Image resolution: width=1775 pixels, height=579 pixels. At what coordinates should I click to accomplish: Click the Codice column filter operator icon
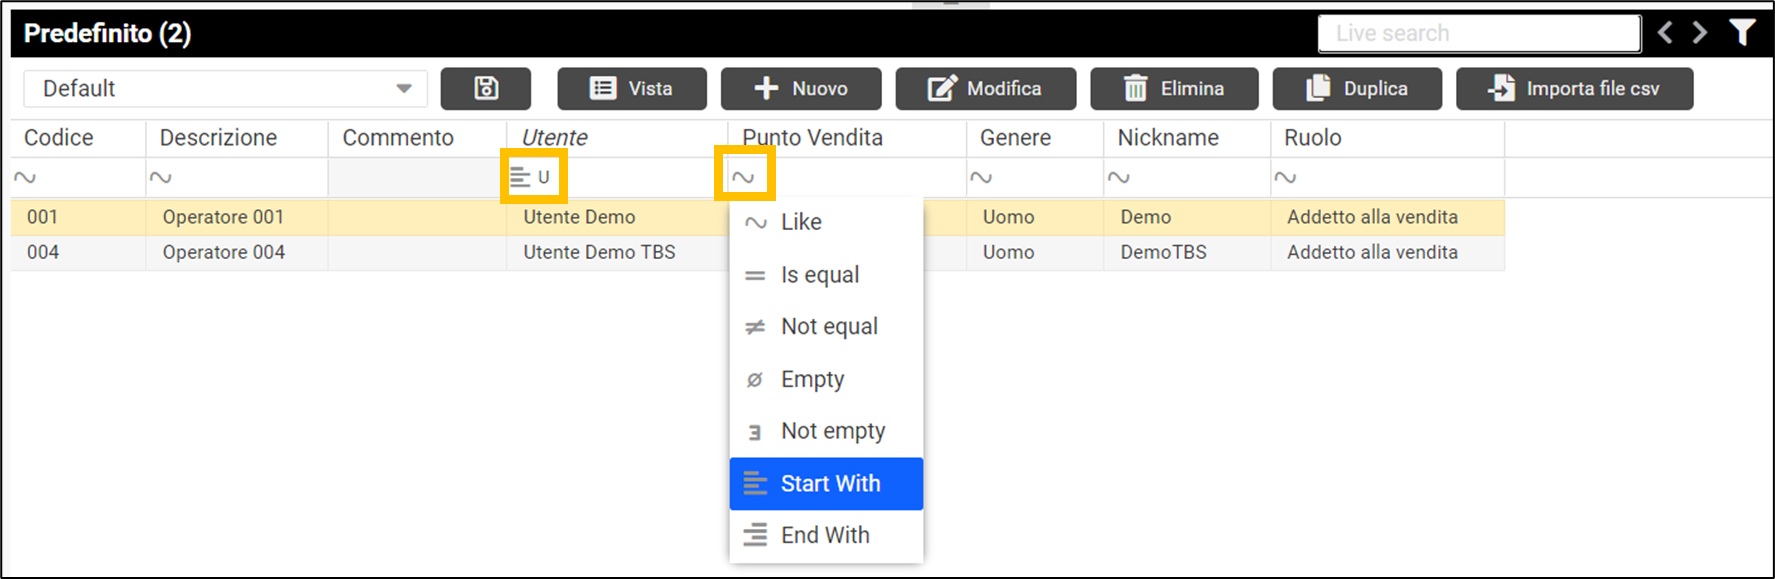click(x=25, y=177)
